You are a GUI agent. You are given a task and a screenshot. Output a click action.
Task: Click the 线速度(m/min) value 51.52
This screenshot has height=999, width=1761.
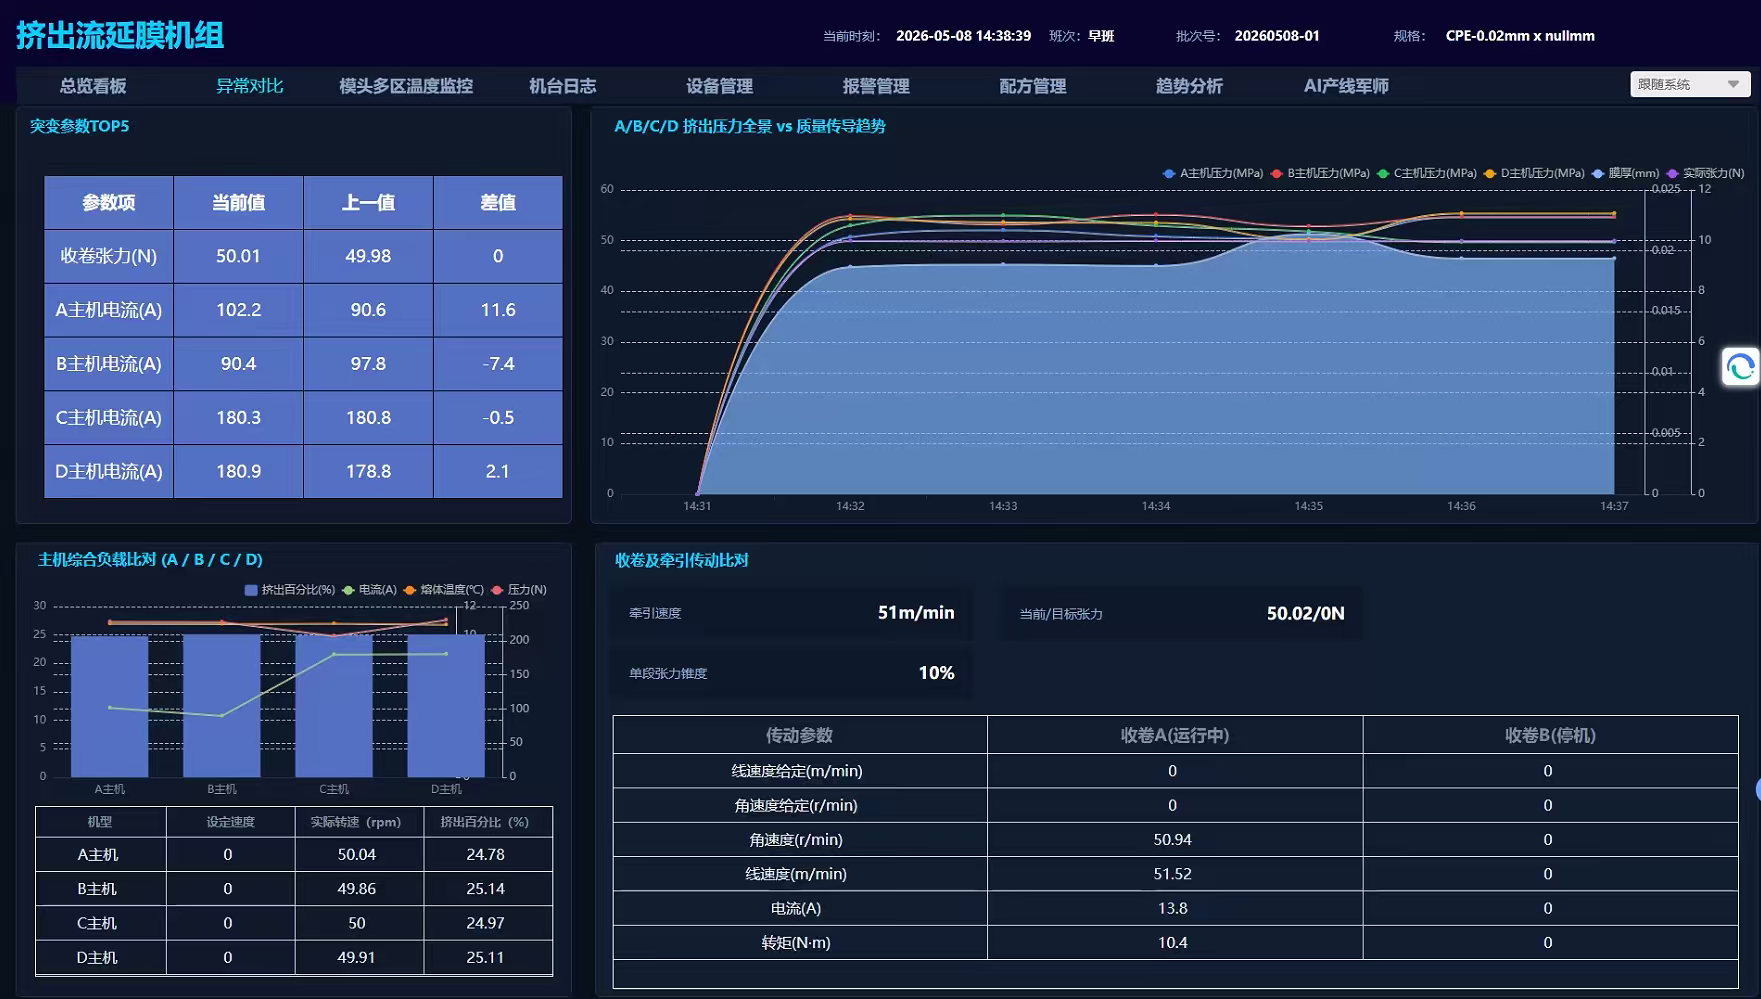[1172, 874]
